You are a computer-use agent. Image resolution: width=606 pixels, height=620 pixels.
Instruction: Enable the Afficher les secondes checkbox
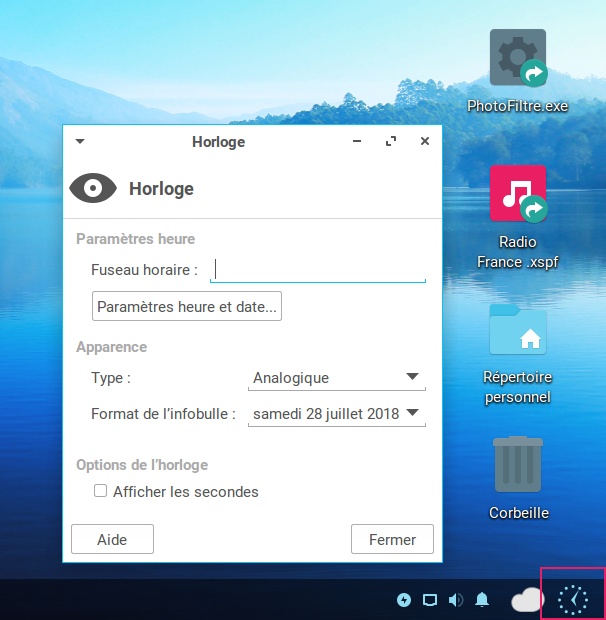(x=100, y=491)
